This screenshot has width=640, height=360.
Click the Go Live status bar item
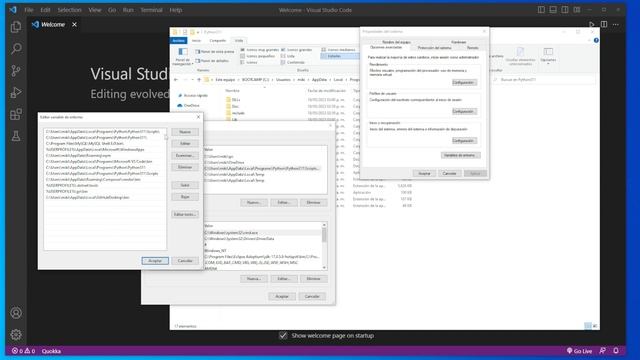tap(579, 351)
